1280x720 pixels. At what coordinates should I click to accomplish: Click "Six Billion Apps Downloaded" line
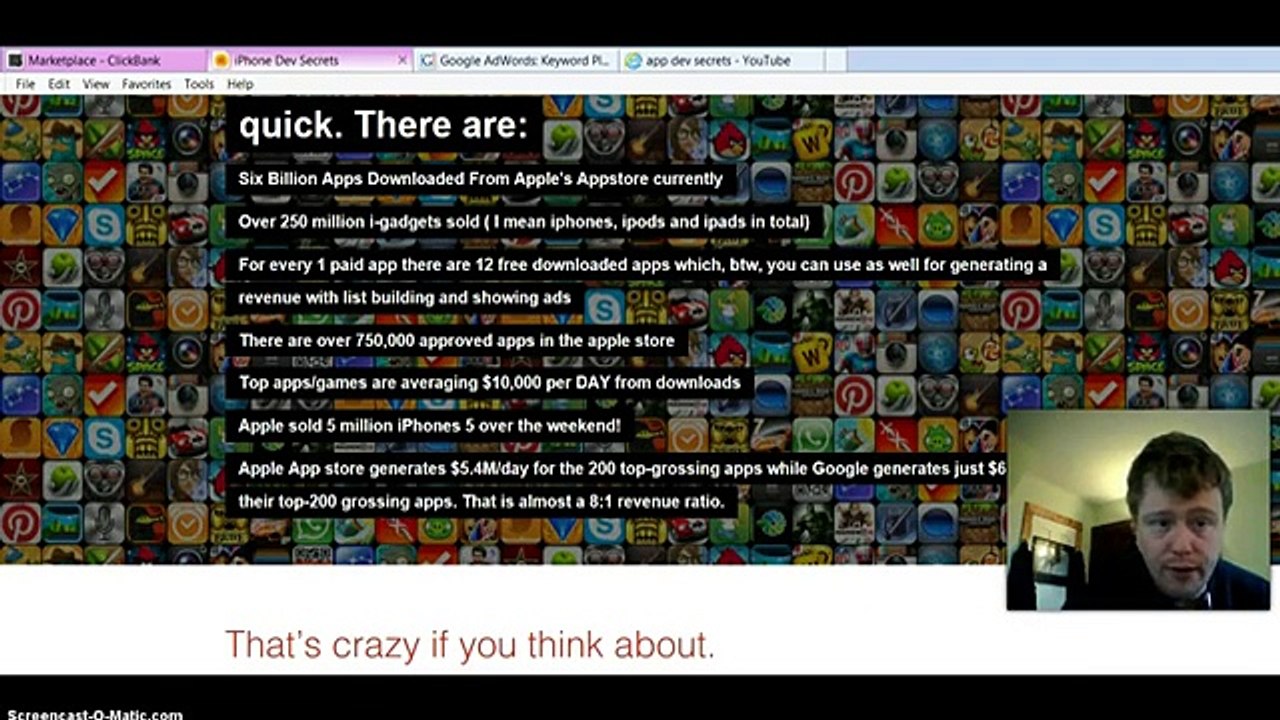point(480,179)
